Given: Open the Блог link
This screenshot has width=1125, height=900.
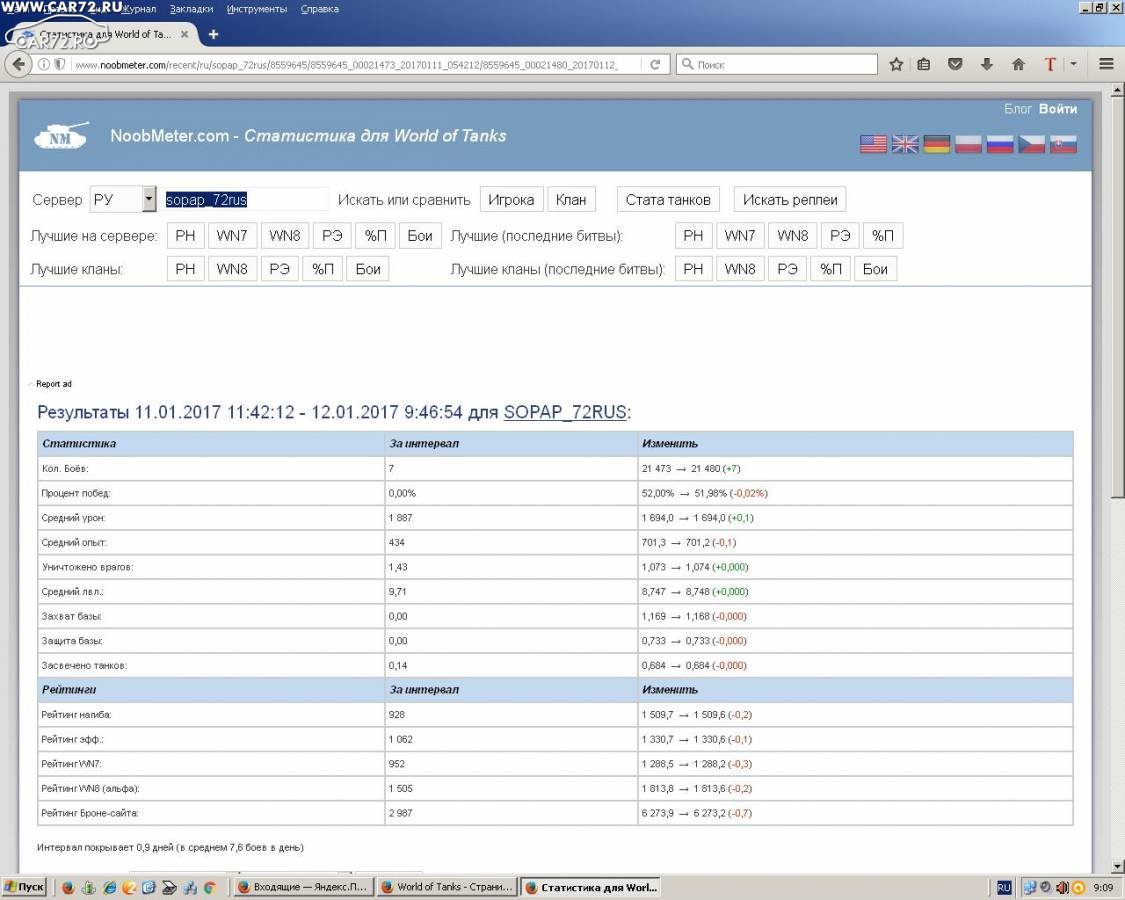Looking at the screenshot, I should pos(1017,109).
